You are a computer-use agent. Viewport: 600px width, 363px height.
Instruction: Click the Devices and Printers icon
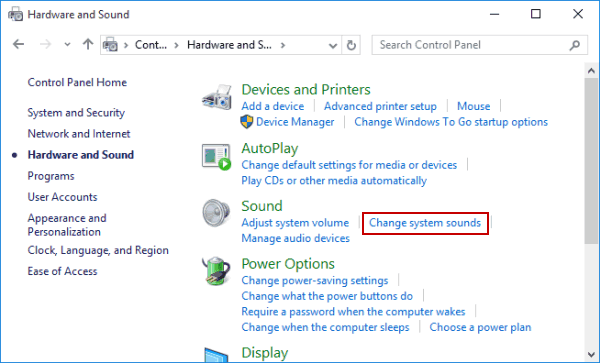pos(217,97)
